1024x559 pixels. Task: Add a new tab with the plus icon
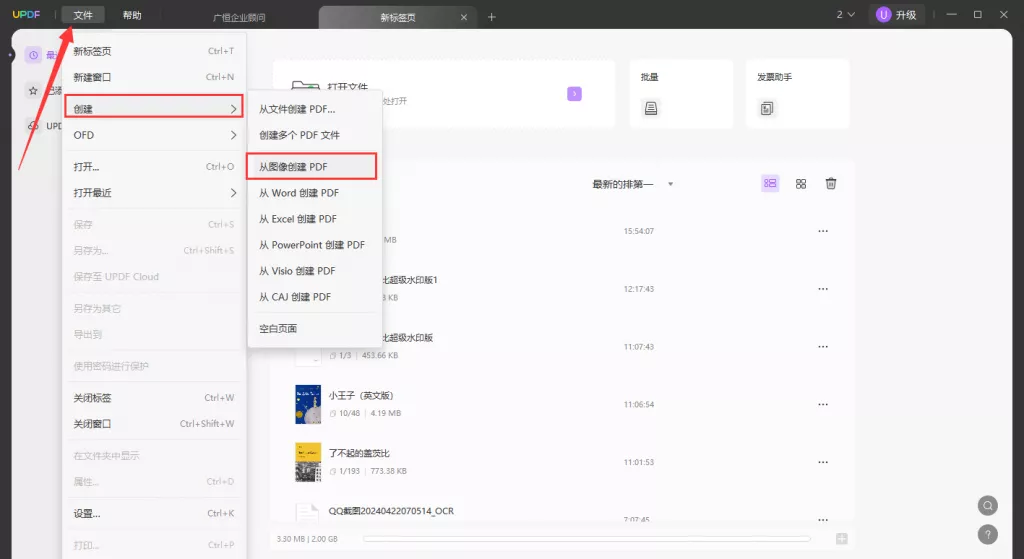(x=492, y=17)
